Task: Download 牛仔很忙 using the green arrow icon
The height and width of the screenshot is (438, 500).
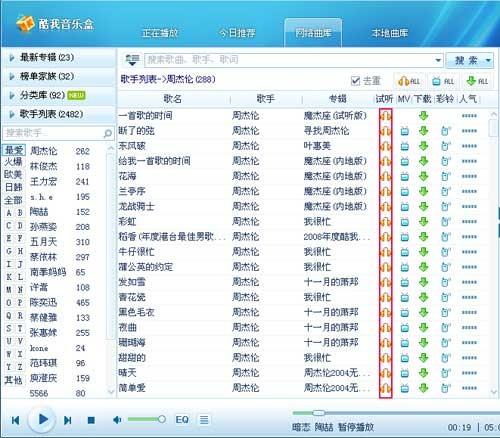Action: pos(423,252)
